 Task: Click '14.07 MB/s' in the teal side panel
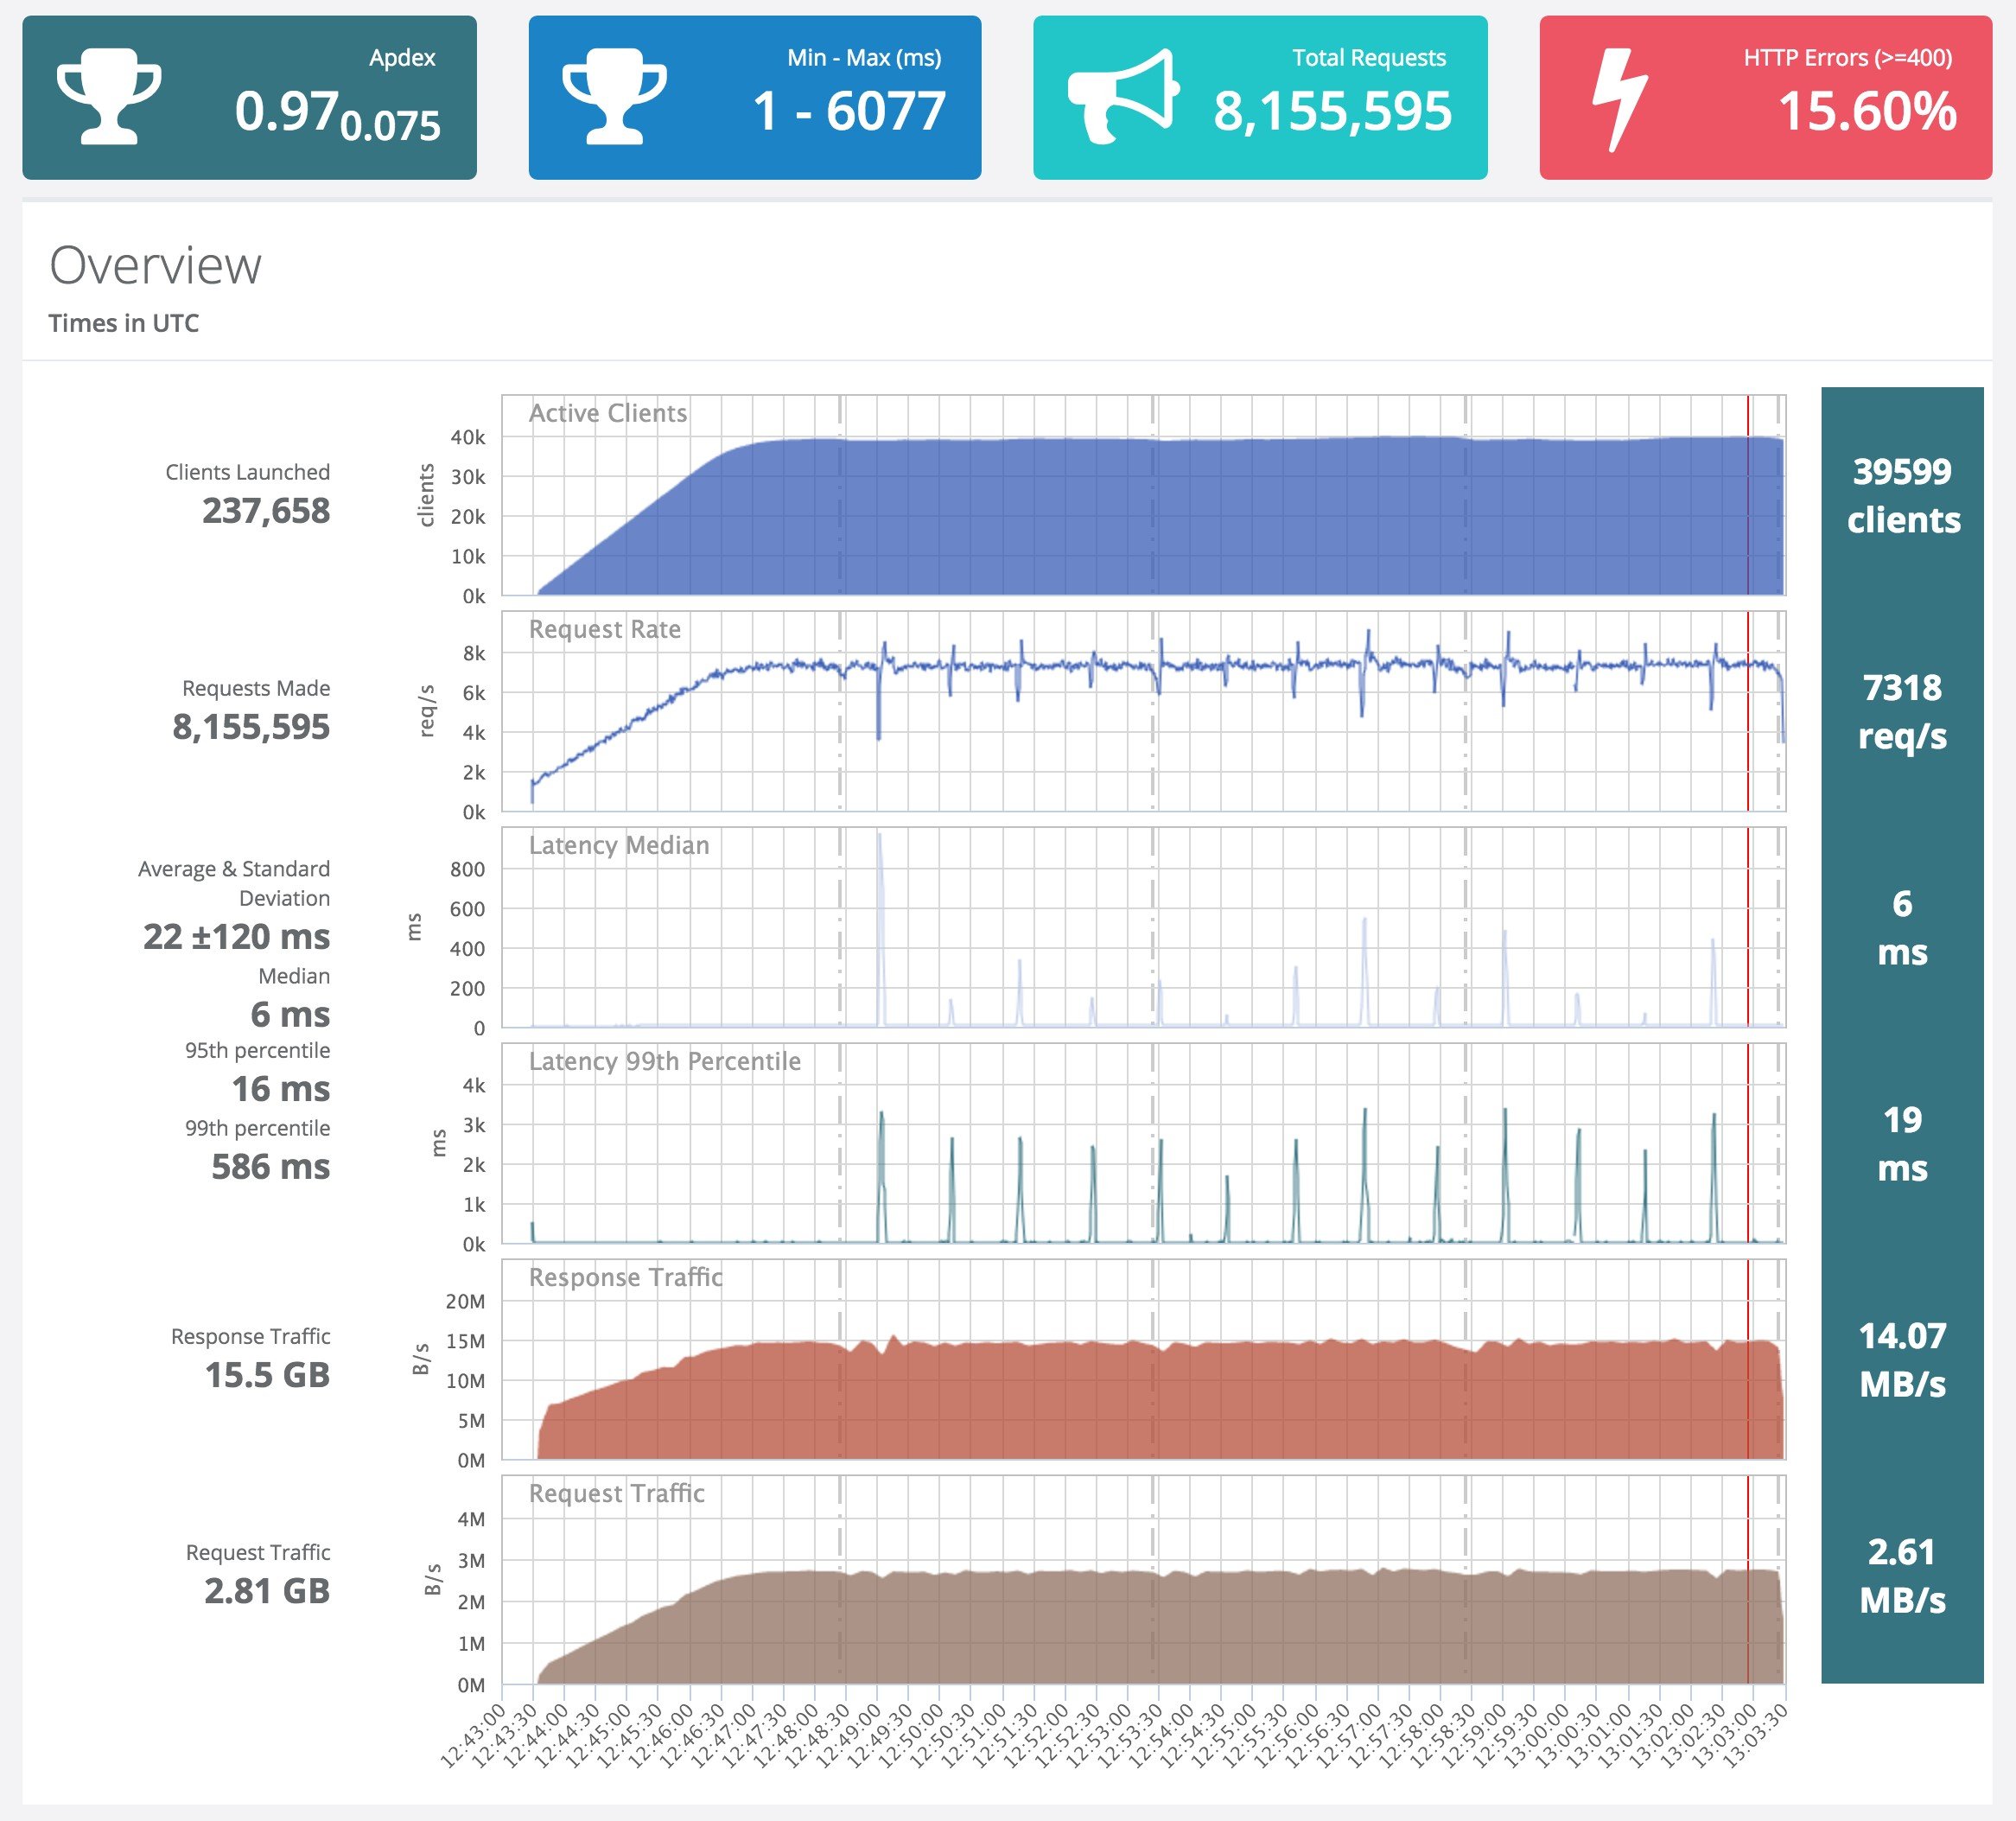(x=1903, y=1359)
